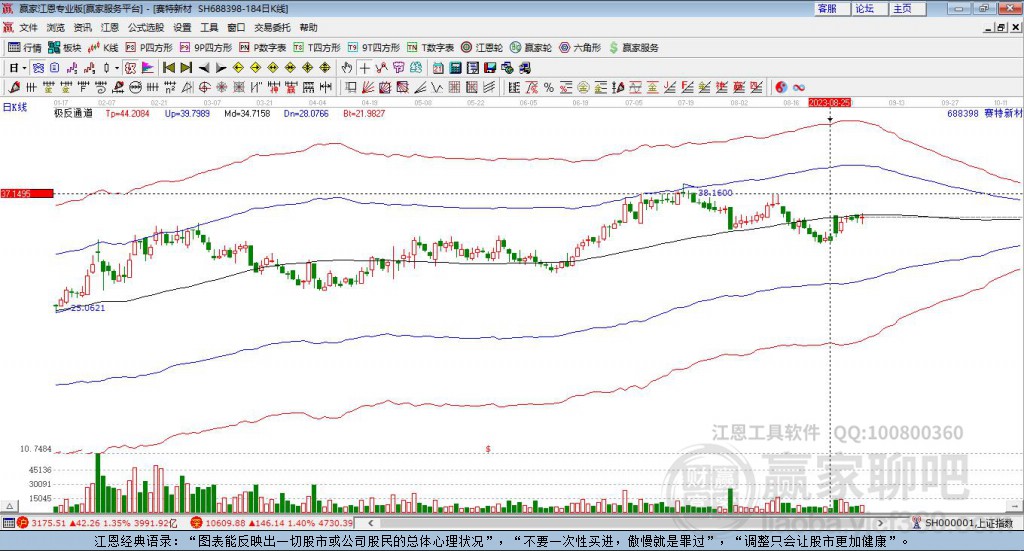
Task: Open the 江恩轮 Gann wheel
Action: click(482, 48)
